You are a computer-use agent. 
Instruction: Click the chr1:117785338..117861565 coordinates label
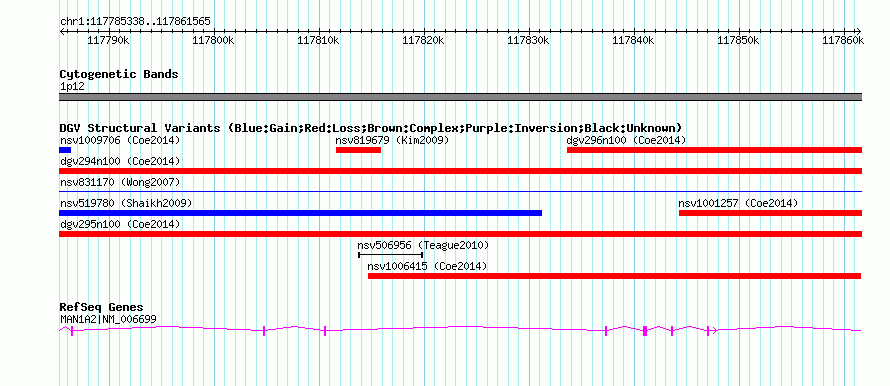[x=135, y=22]
